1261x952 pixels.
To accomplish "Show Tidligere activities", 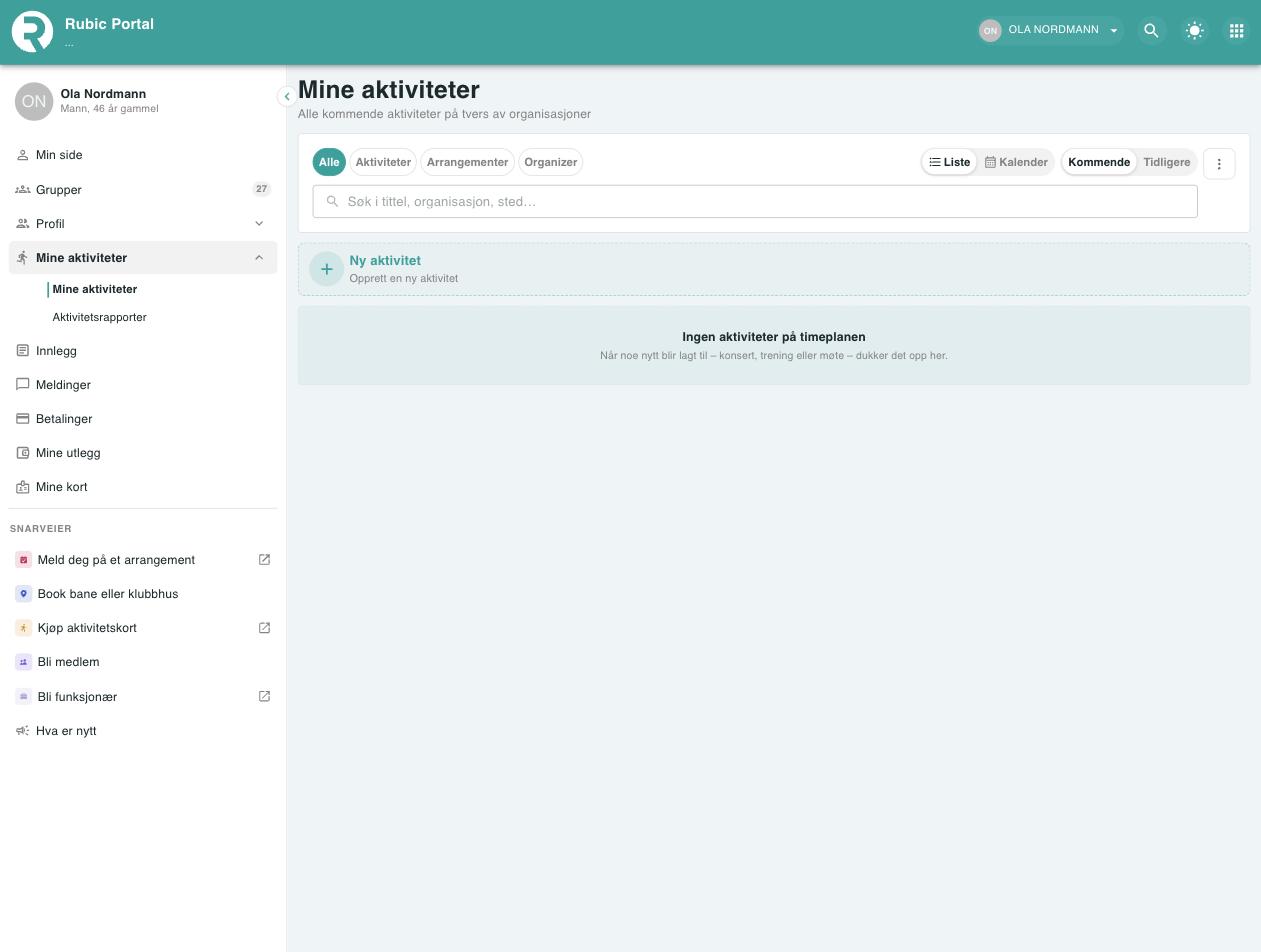I will tap(1167, 162).
